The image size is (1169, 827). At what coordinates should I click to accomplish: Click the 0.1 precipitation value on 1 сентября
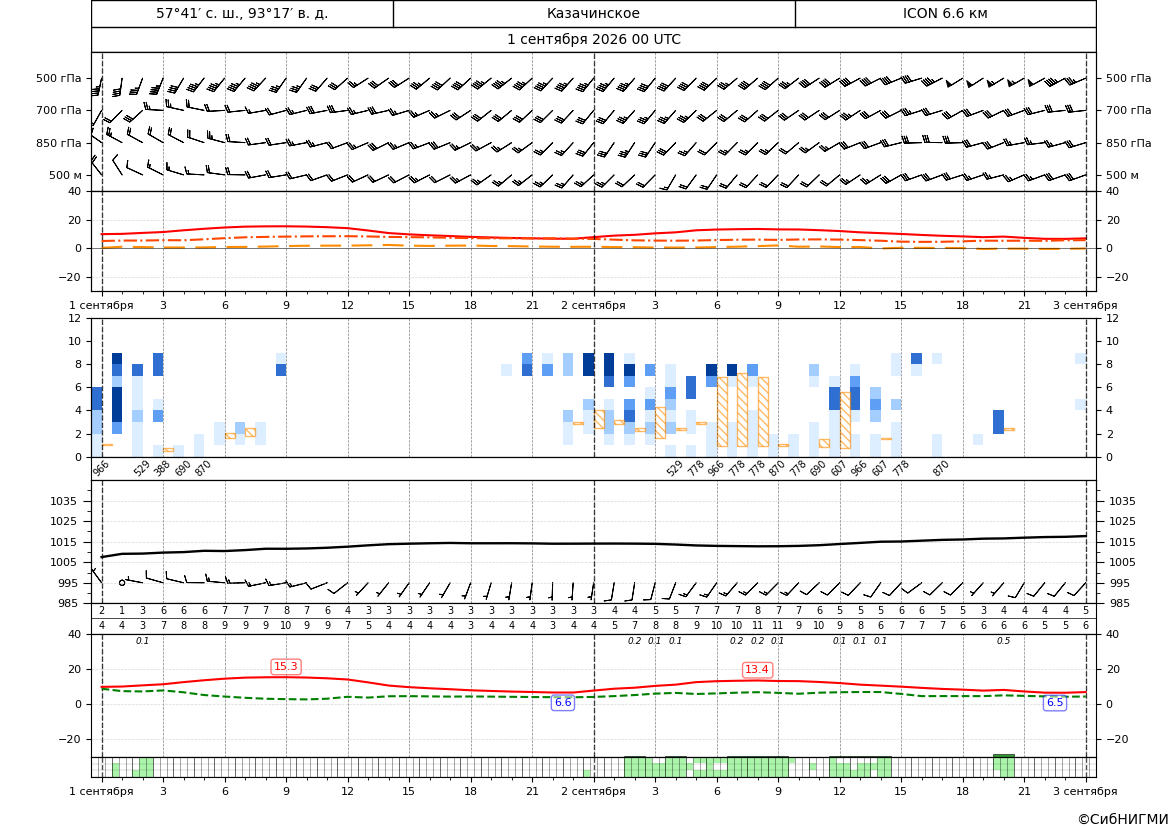[x=142, y=641]
